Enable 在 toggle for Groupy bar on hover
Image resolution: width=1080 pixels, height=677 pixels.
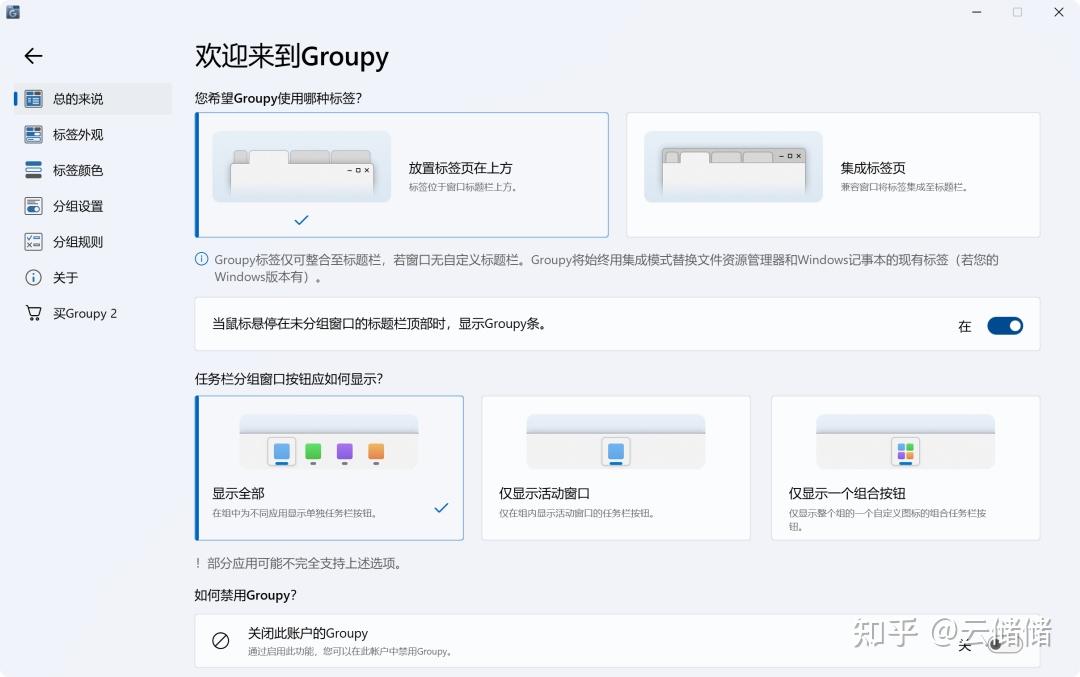[x=1005, y=325]
